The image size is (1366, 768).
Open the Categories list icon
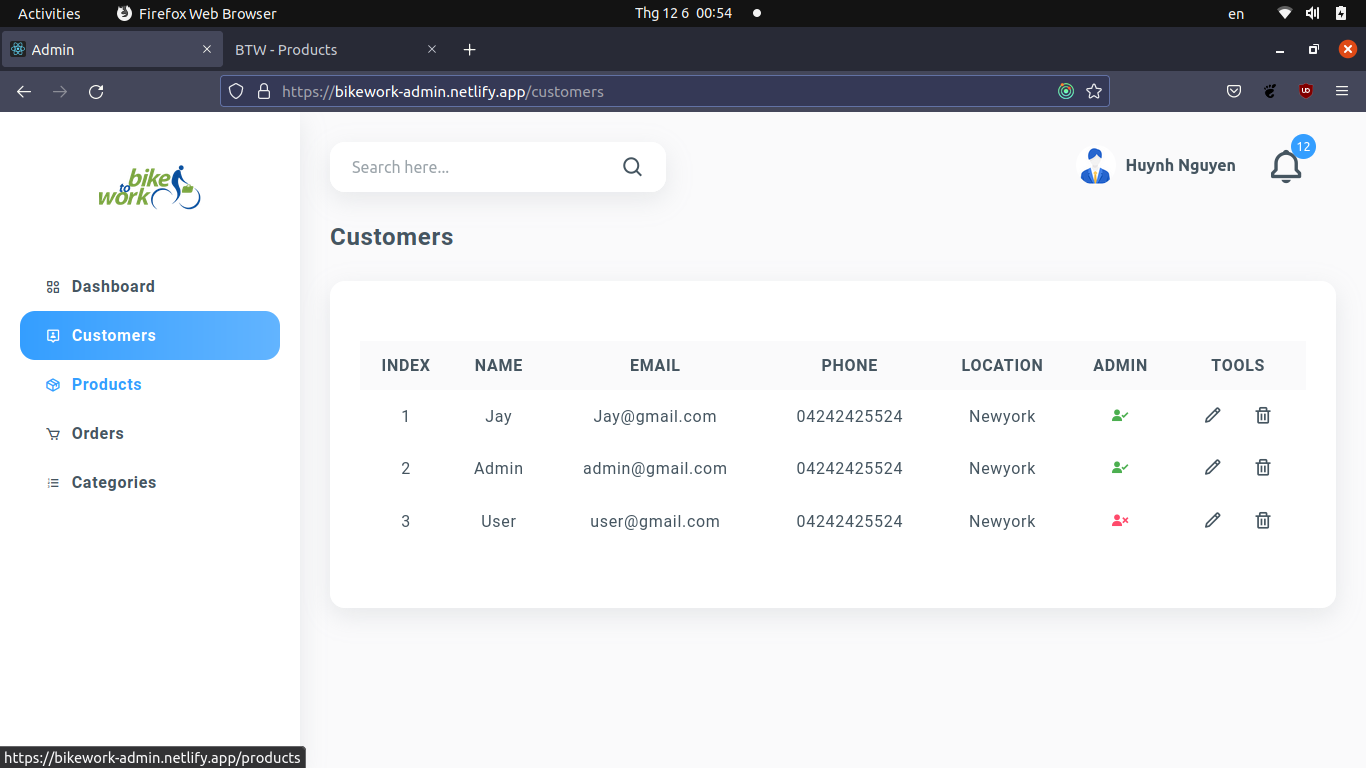click(52, 482)
